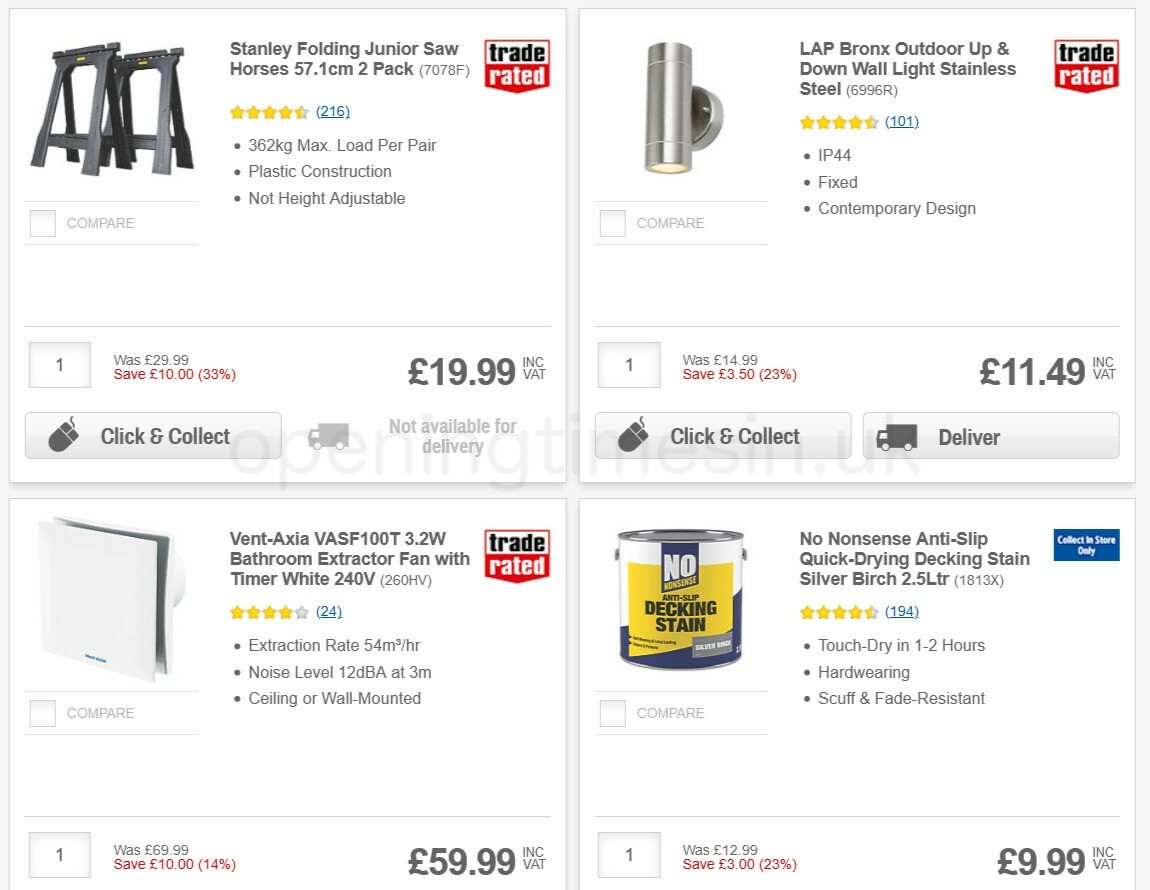
Task: Click the greyed-out delivery truck icon
Action: point(329,436)
